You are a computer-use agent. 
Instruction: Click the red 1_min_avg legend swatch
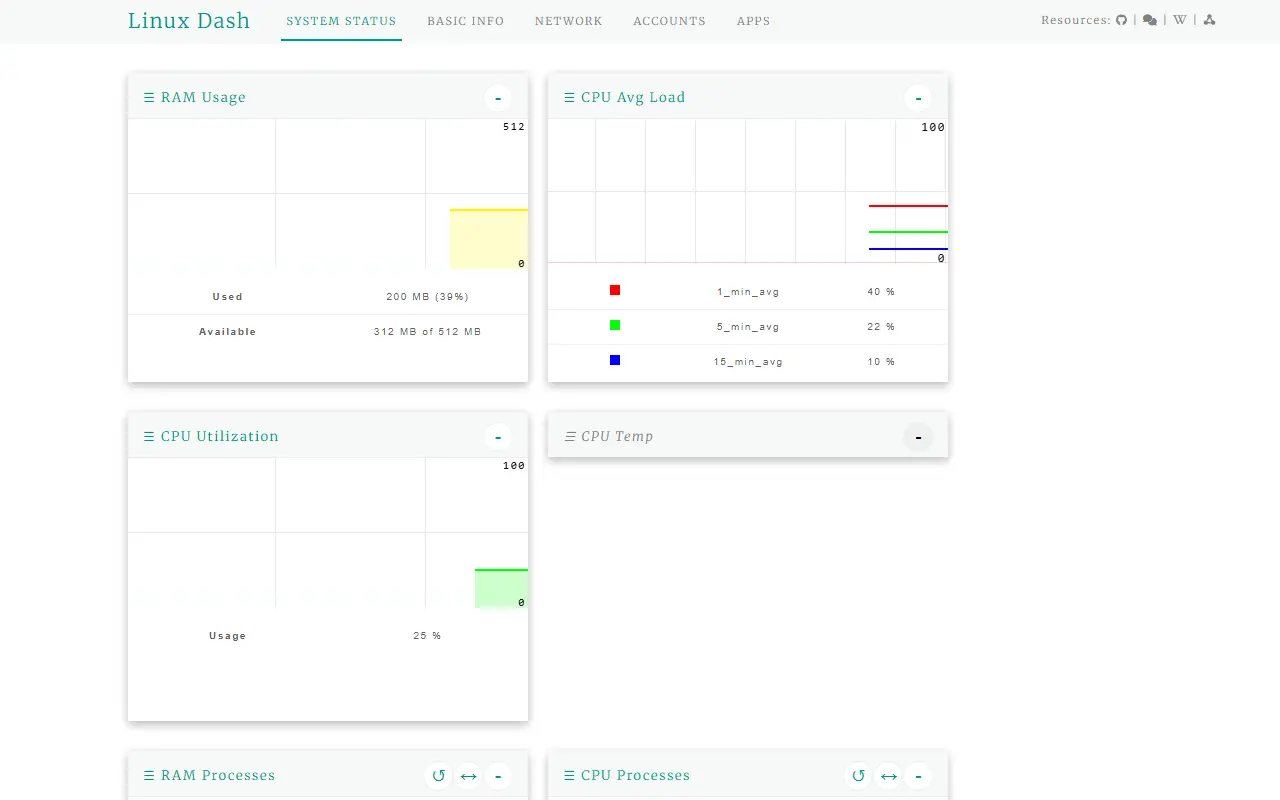615,290
